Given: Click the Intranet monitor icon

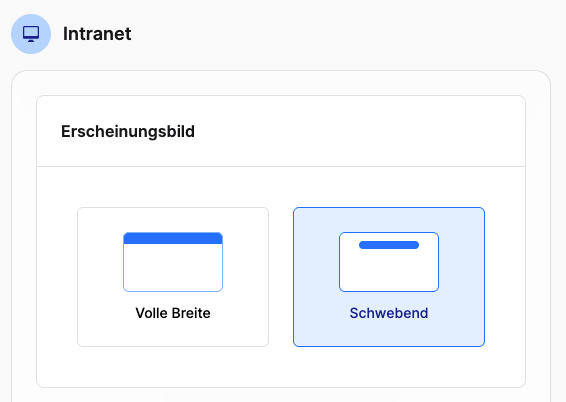Looking at the screenshot, I should [x=31, y=34].
